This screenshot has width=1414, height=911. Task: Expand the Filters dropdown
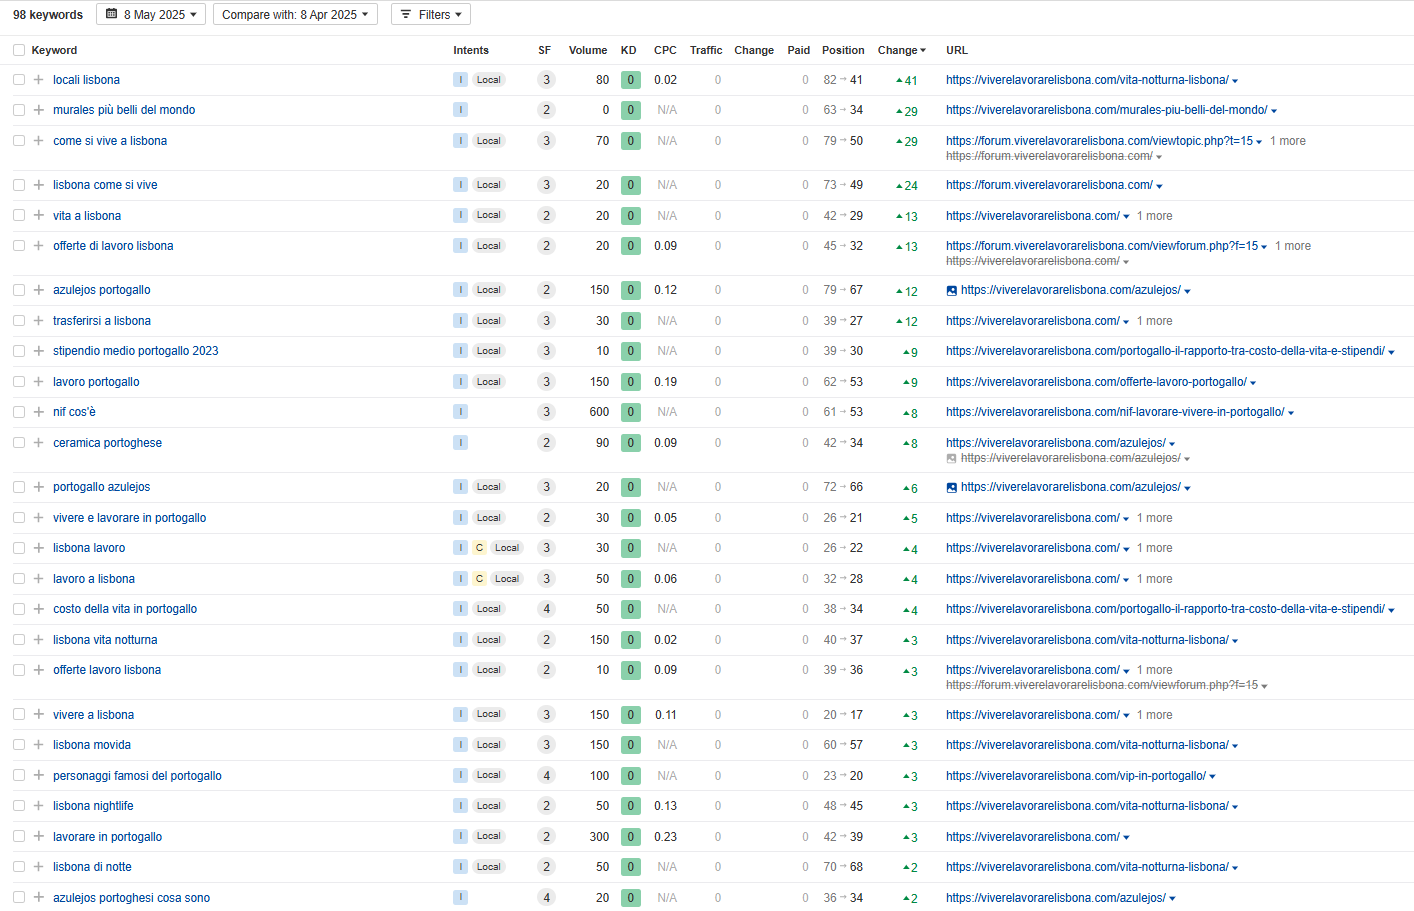[431, 15]
